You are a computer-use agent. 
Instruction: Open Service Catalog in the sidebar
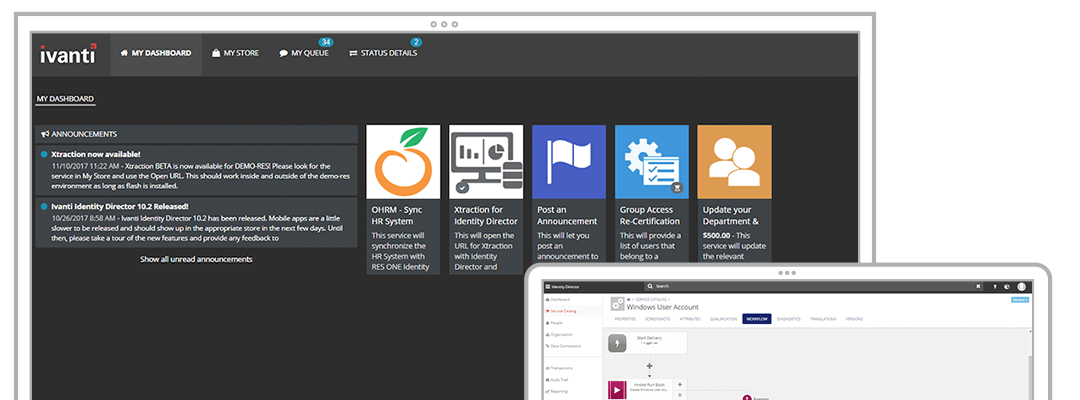pos(561,311)
